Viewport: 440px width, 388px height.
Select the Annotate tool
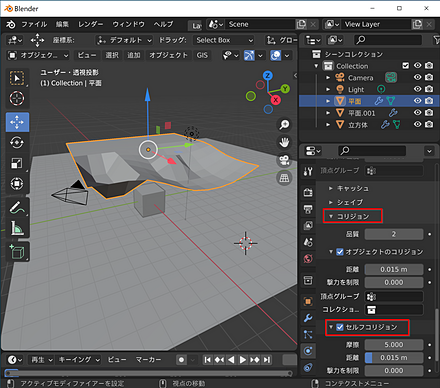(17, 207)
